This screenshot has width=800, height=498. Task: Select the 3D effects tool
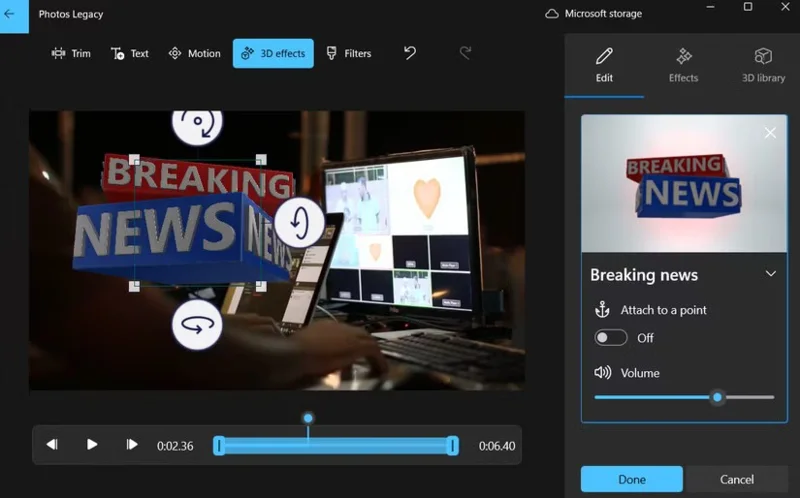[273, 54]
